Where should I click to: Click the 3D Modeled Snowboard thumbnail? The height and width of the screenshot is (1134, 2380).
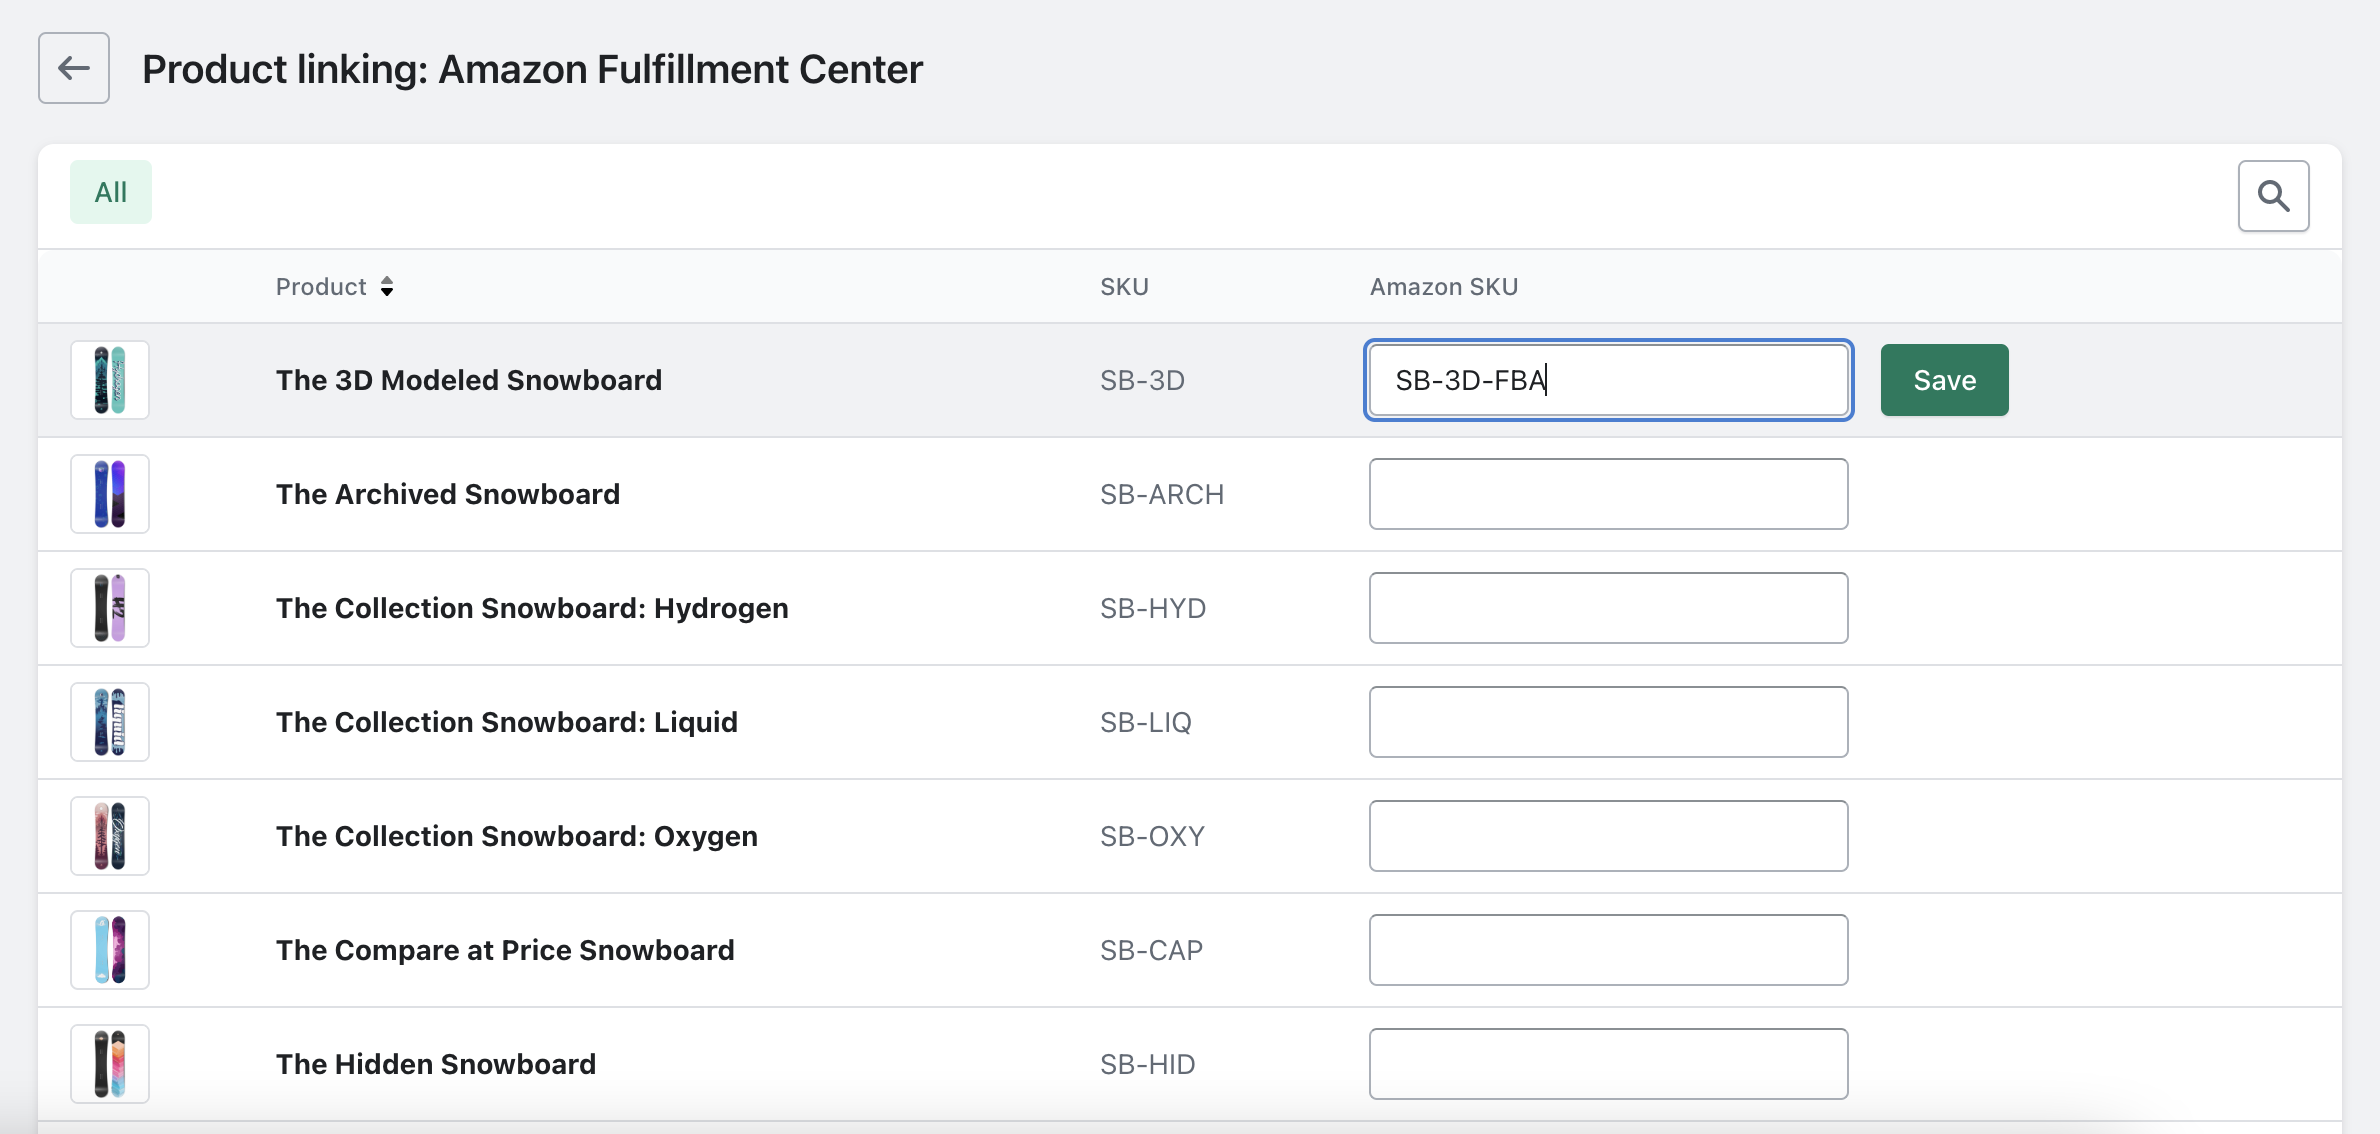(110, 380)
